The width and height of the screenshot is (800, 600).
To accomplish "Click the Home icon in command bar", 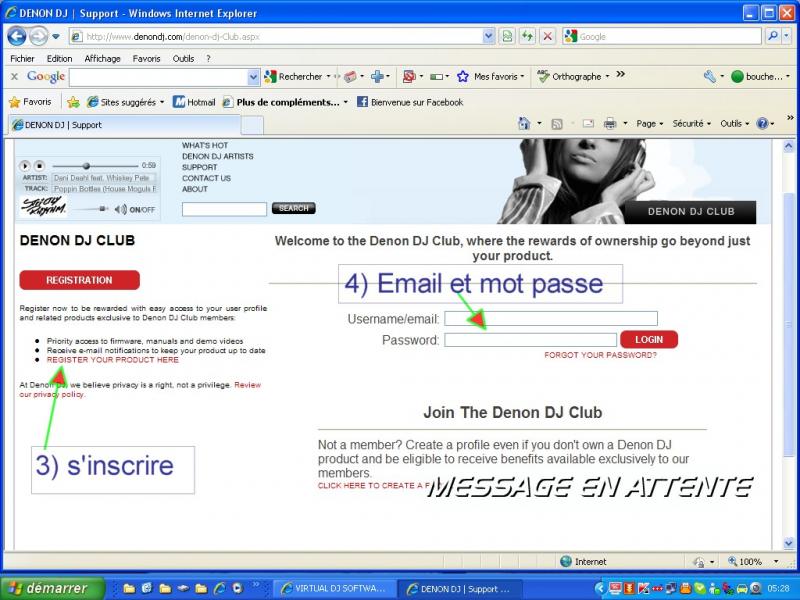I will (524, 123).
